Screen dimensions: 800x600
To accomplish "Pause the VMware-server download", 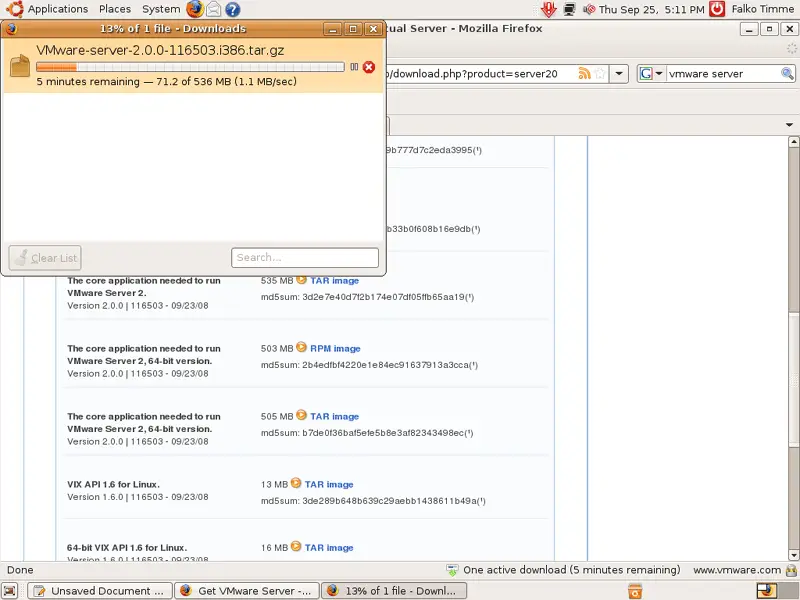I will point(354,67).
